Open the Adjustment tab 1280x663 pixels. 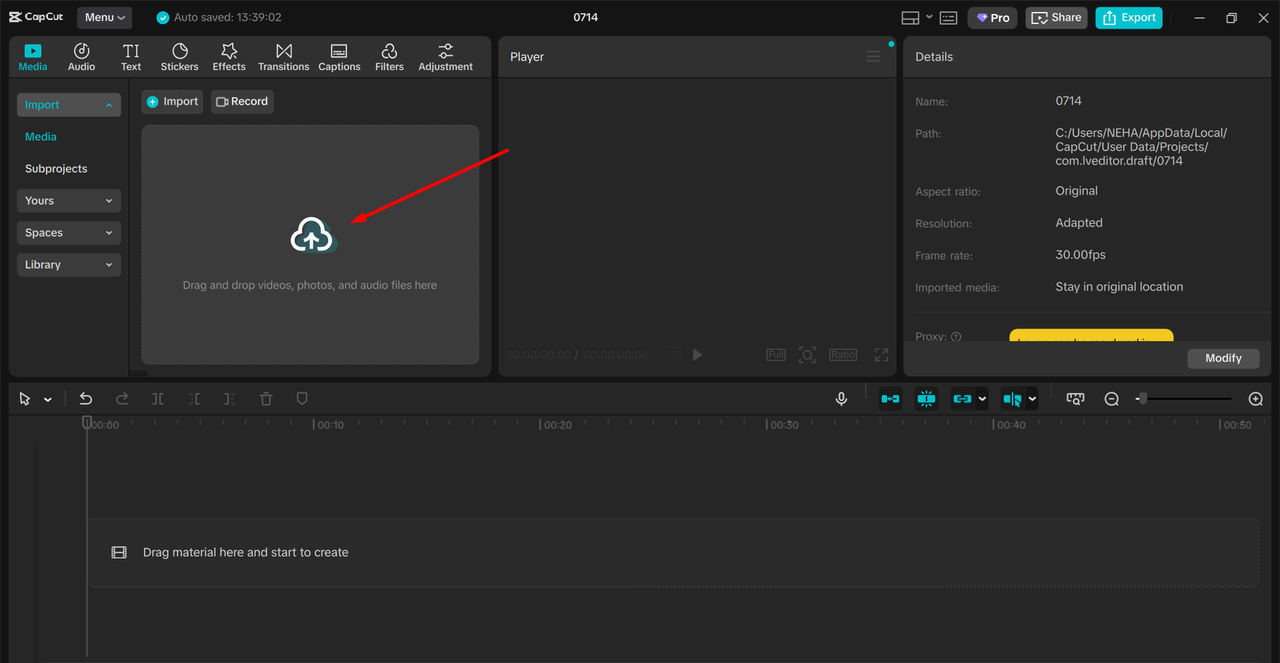[446, 57]
